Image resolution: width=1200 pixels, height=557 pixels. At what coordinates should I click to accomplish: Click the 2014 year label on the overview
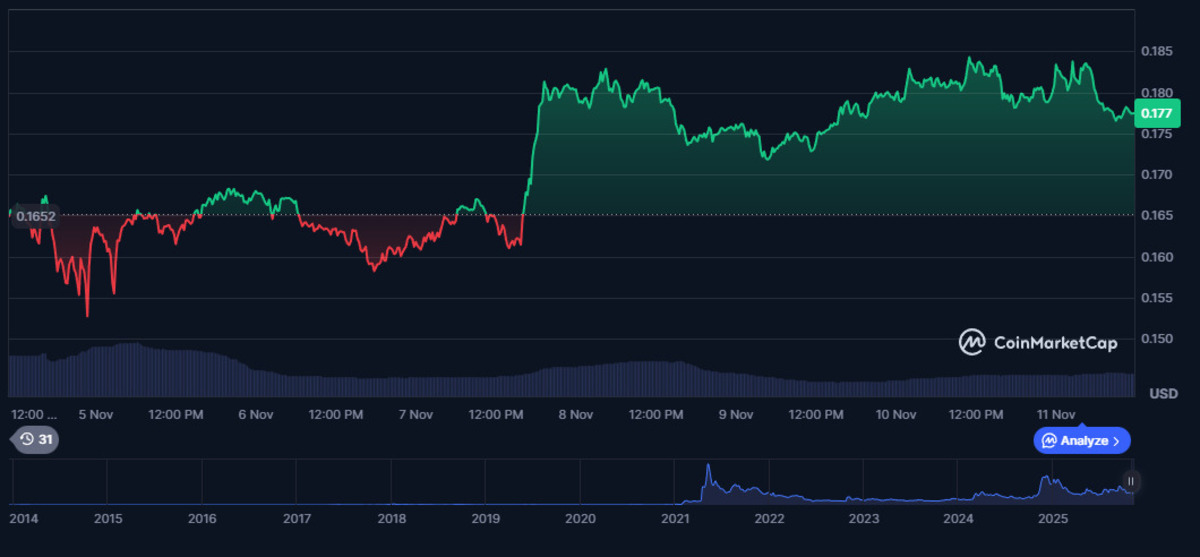[24, 519]
